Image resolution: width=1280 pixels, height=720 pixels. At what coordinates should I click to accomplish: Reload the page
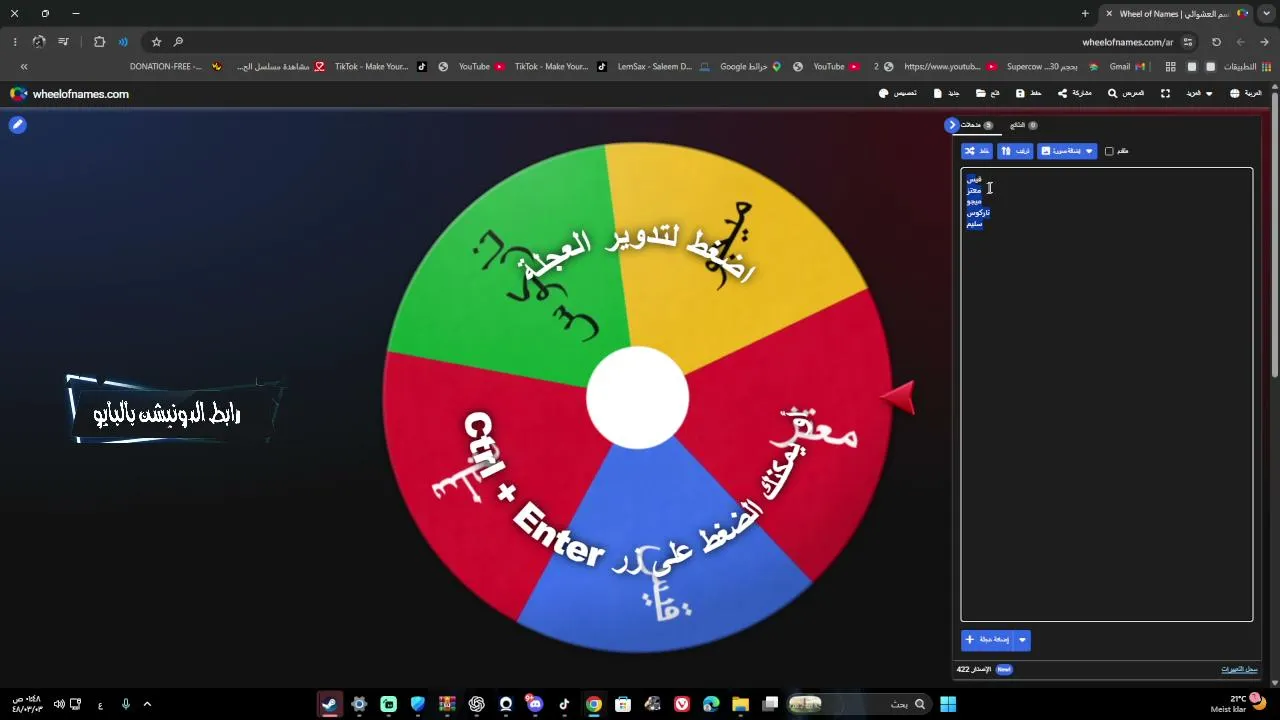[1216, 42]
